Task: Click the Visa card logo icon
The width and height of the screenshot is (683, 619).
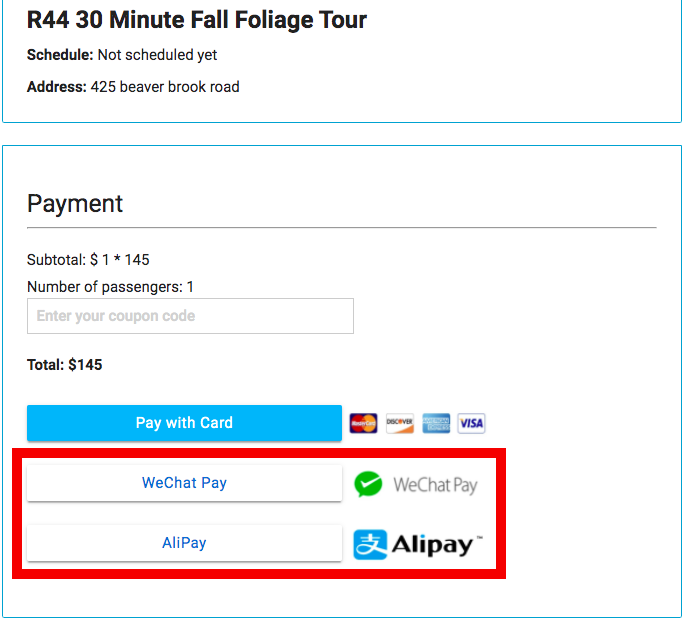Action: [x=472, y=423]
